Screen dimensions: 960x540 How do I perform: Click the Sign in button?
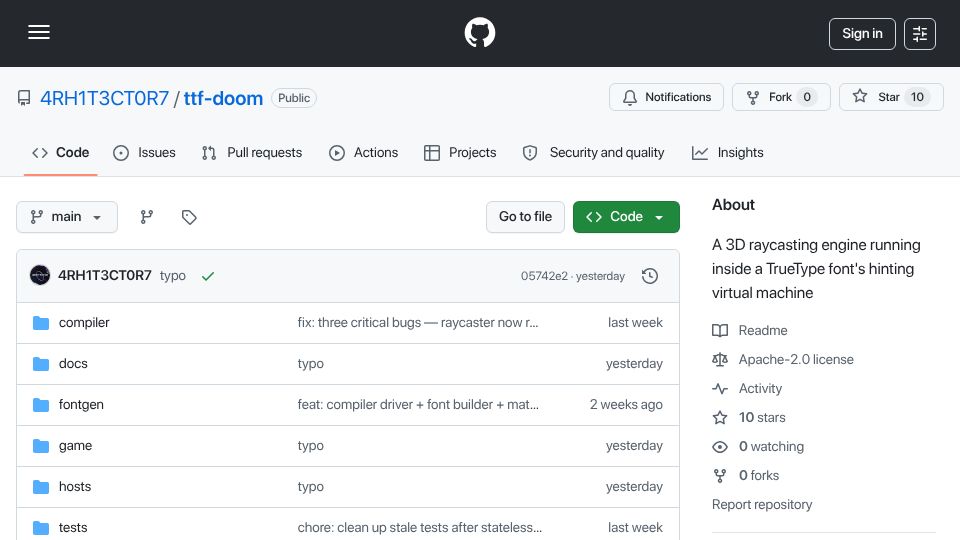(862, 34)
